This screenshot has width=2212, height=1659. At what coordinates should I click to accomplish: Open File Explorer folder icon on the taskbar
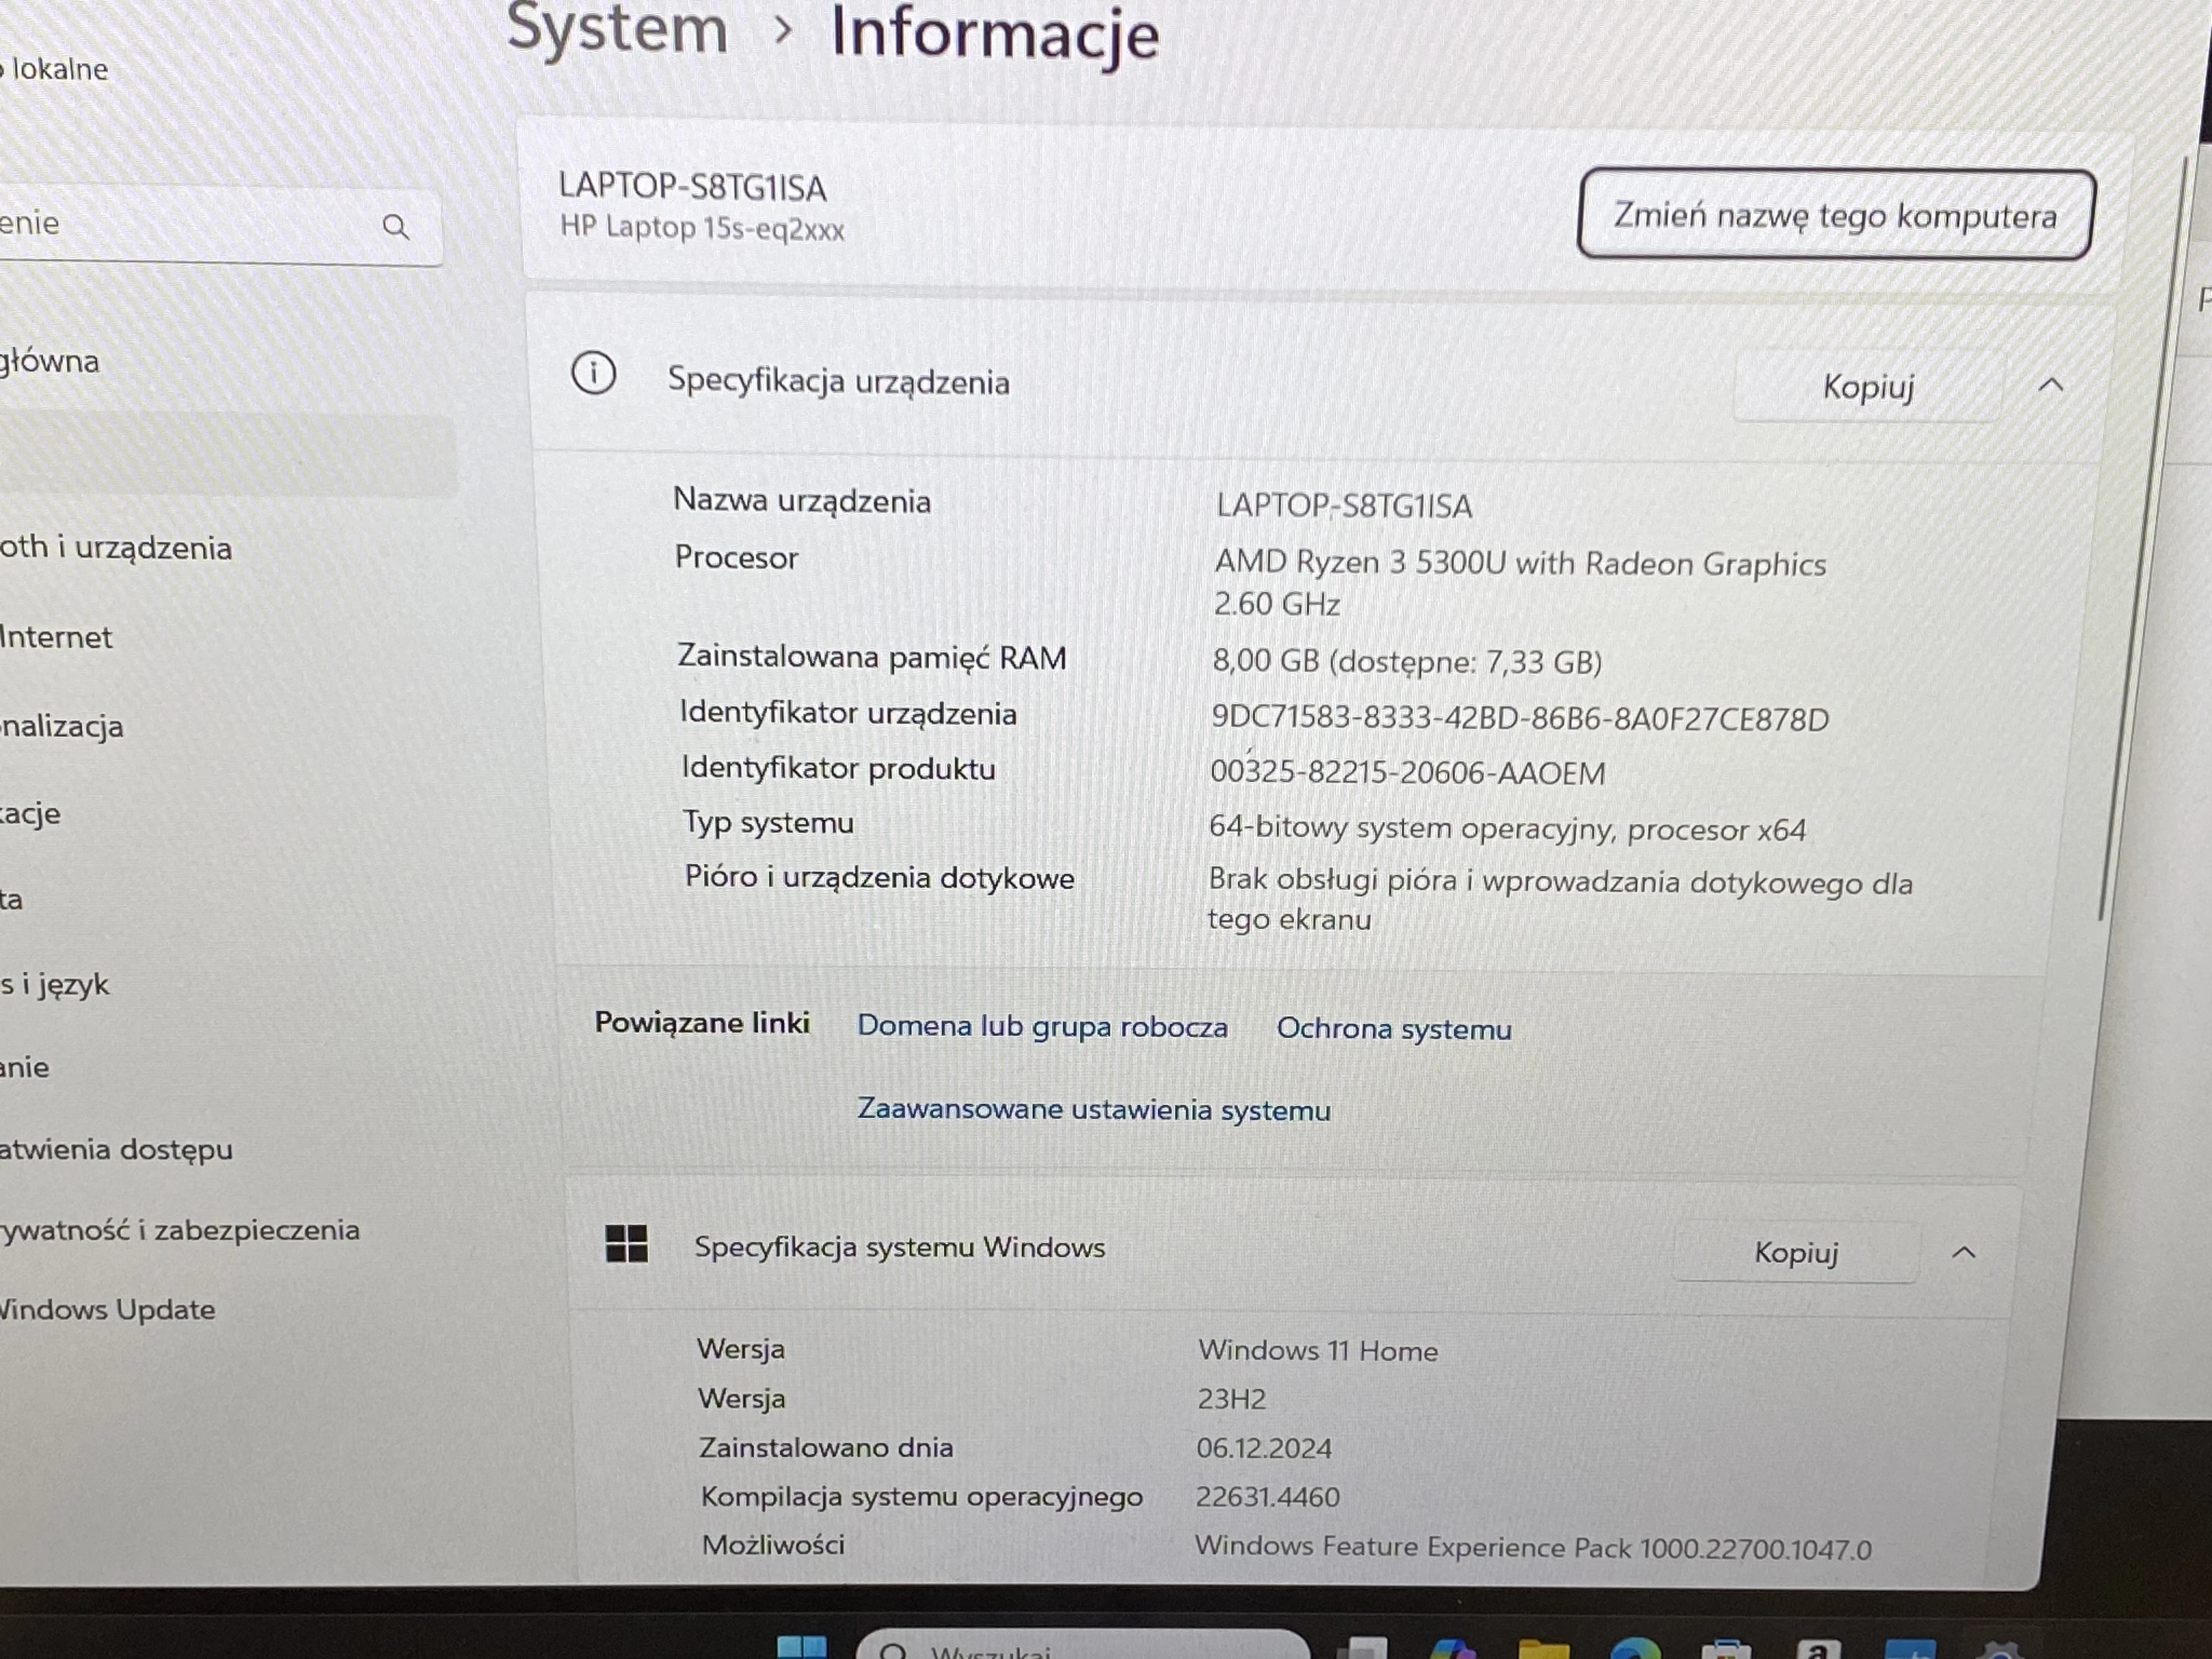(1544, 1648)
